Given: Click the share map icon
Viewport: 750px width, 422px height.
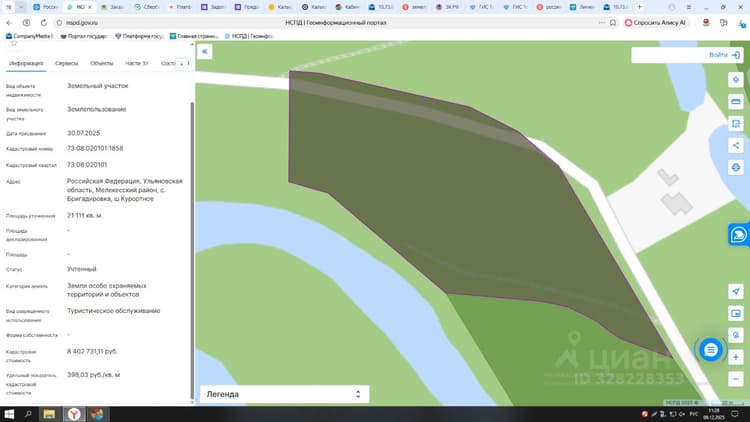Looking at the screenshot, I should click(736, 145).
